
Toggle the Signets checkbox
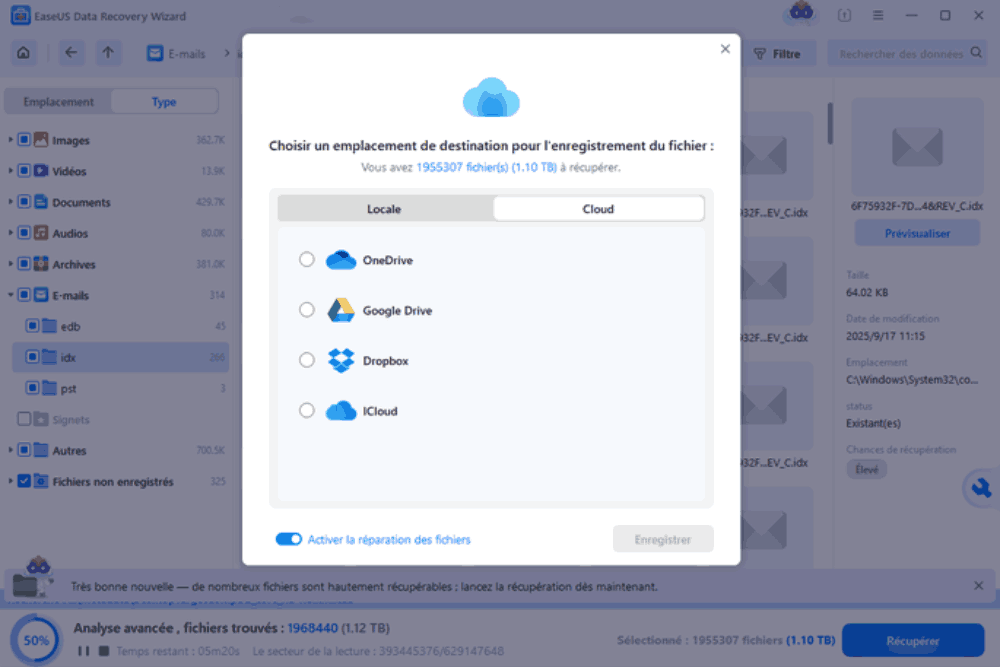pyautogui.click(x=24, y=419)
